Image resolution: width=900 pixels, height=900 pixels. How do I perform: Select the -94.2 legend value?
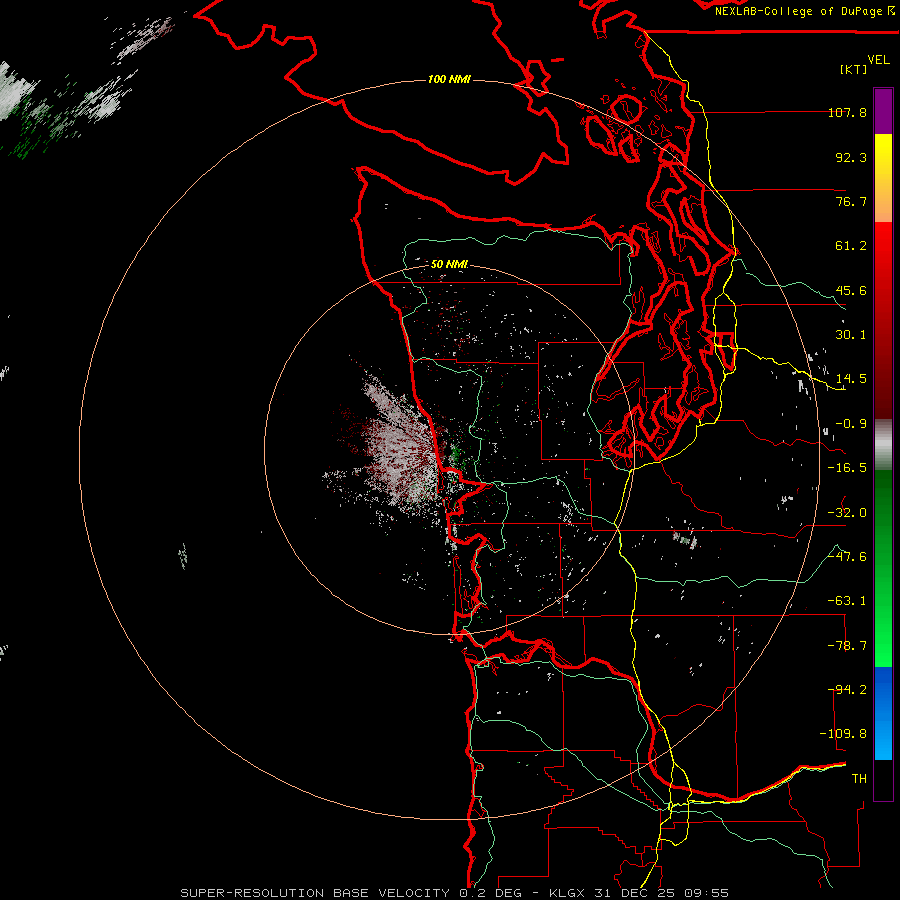click(x=847, y=690)
